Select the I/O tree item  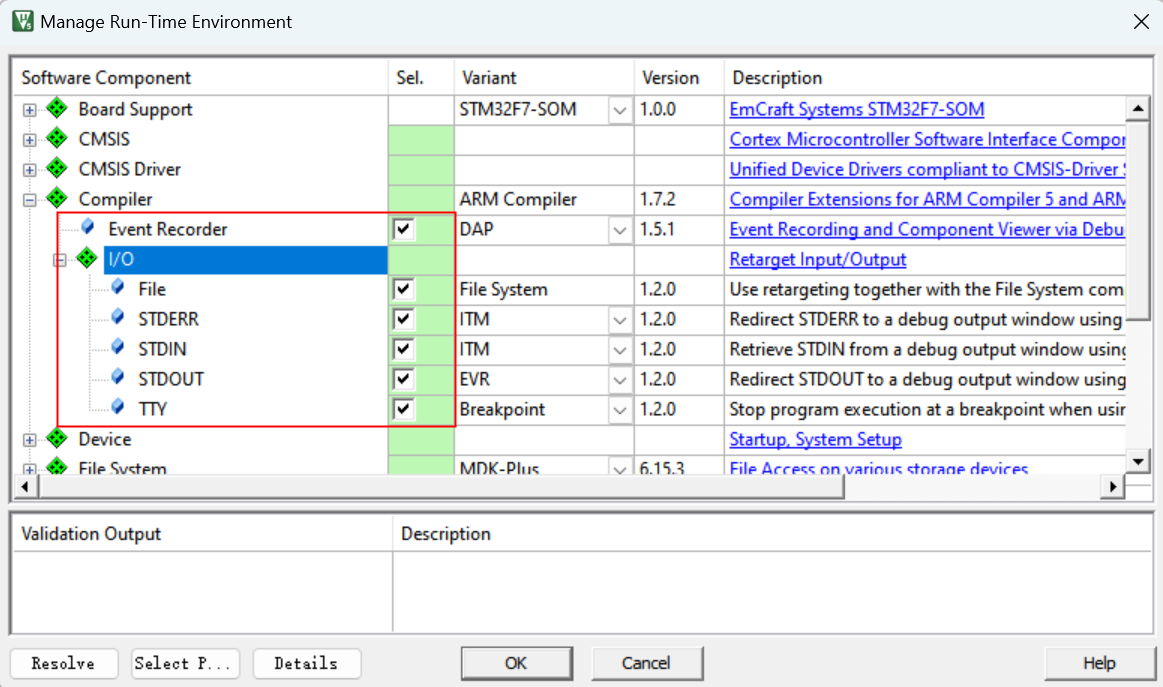point(121,259)
